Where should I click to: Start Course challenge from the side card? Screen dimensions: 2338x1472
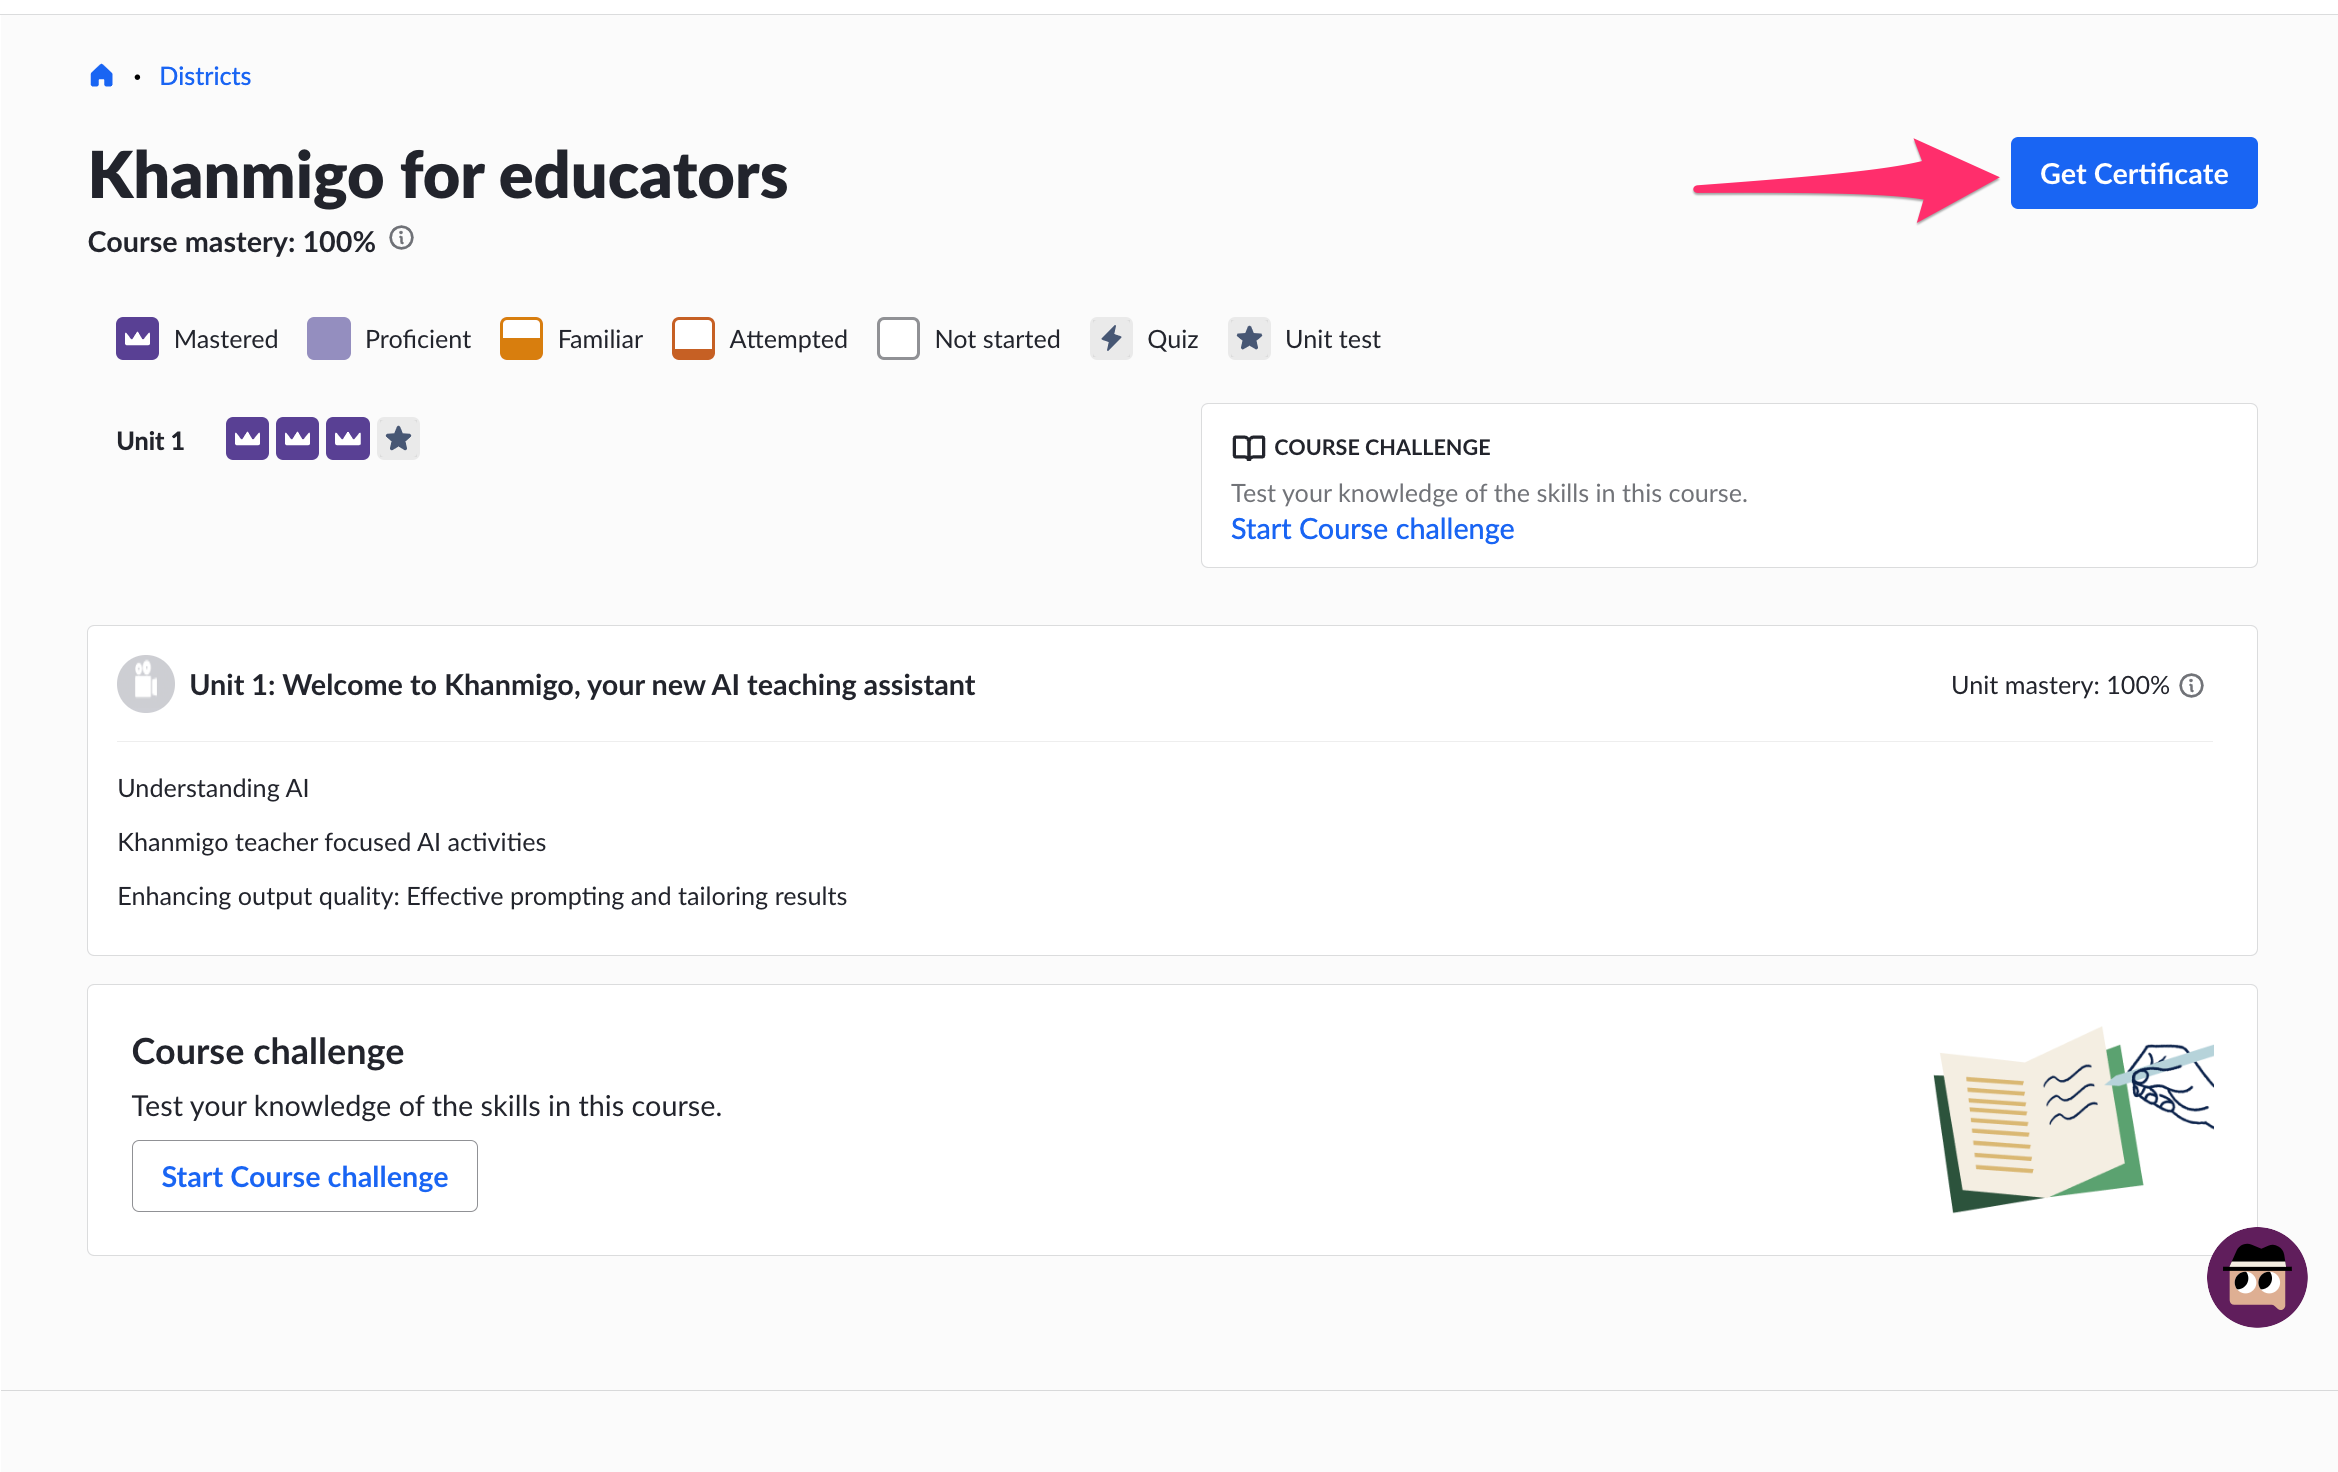coord(1372,529)
